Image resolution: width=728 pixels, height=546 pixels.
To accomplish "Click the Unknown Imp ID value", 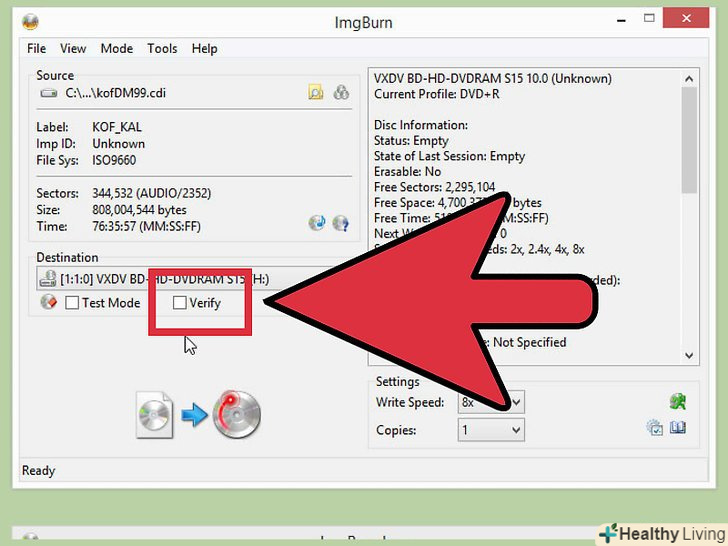I will pos(118,144).
